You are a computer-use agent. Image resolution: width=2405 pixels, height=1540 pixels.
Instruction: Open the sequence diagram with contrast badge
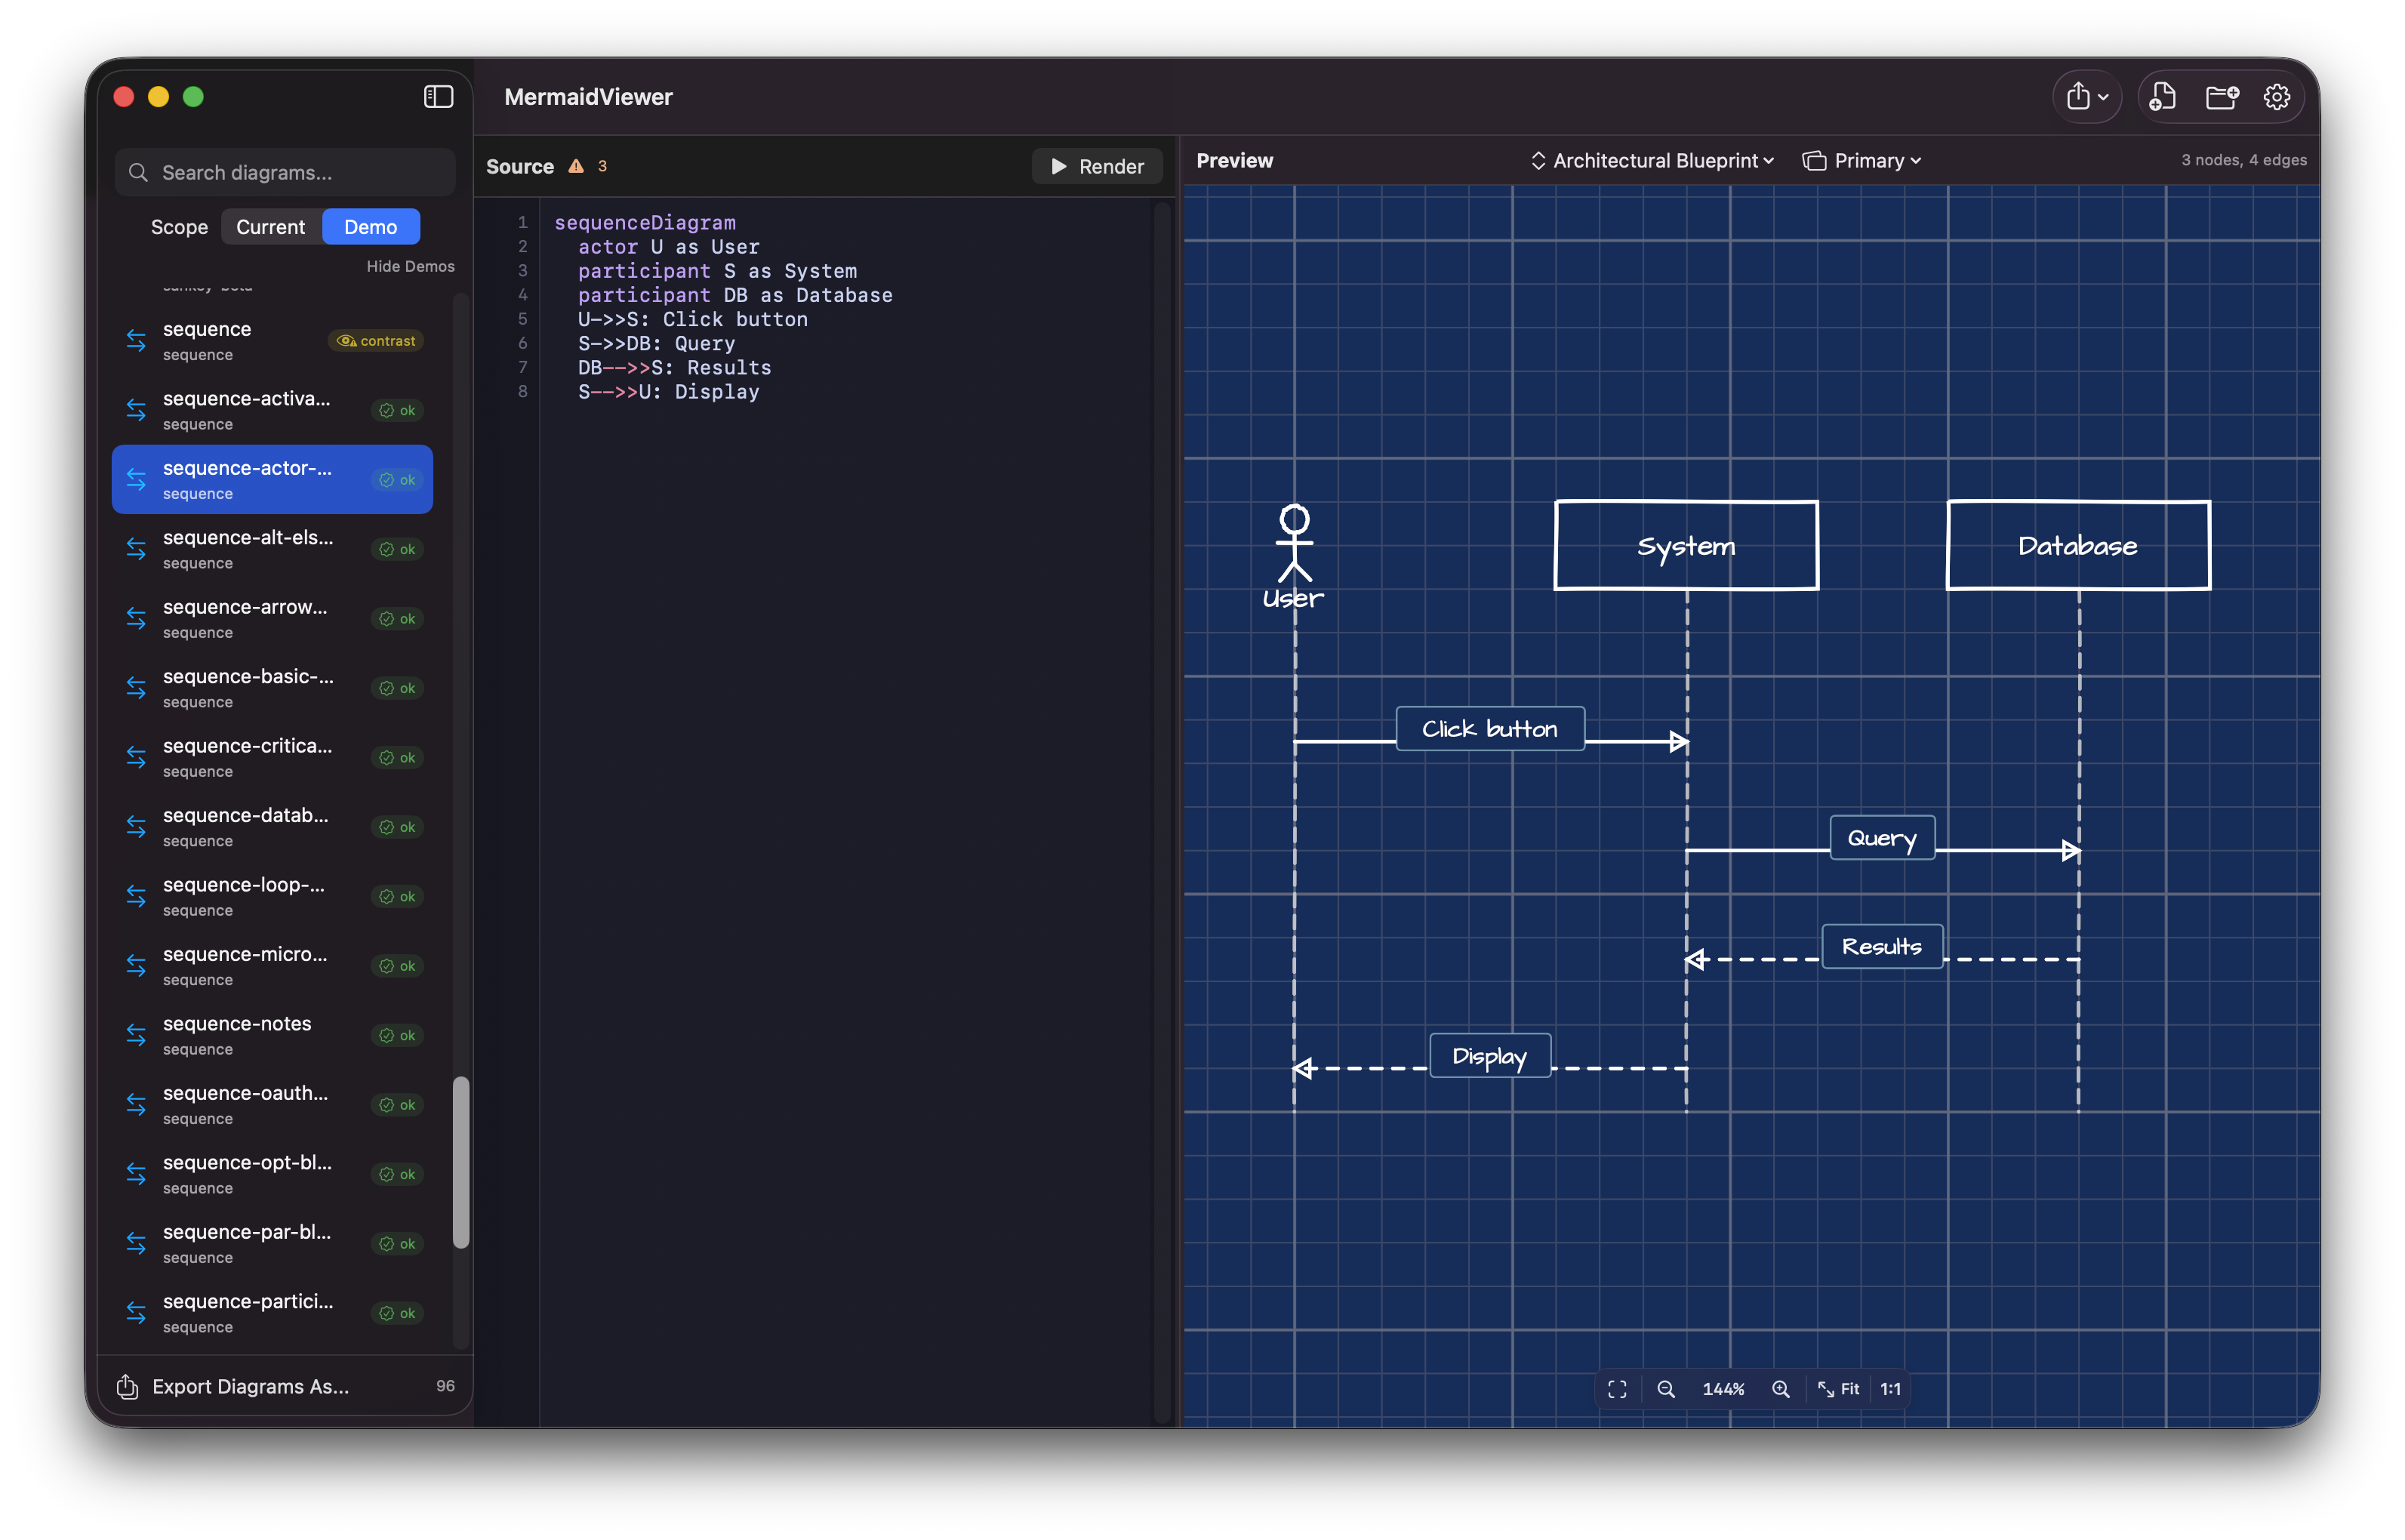tap(272, 341)
